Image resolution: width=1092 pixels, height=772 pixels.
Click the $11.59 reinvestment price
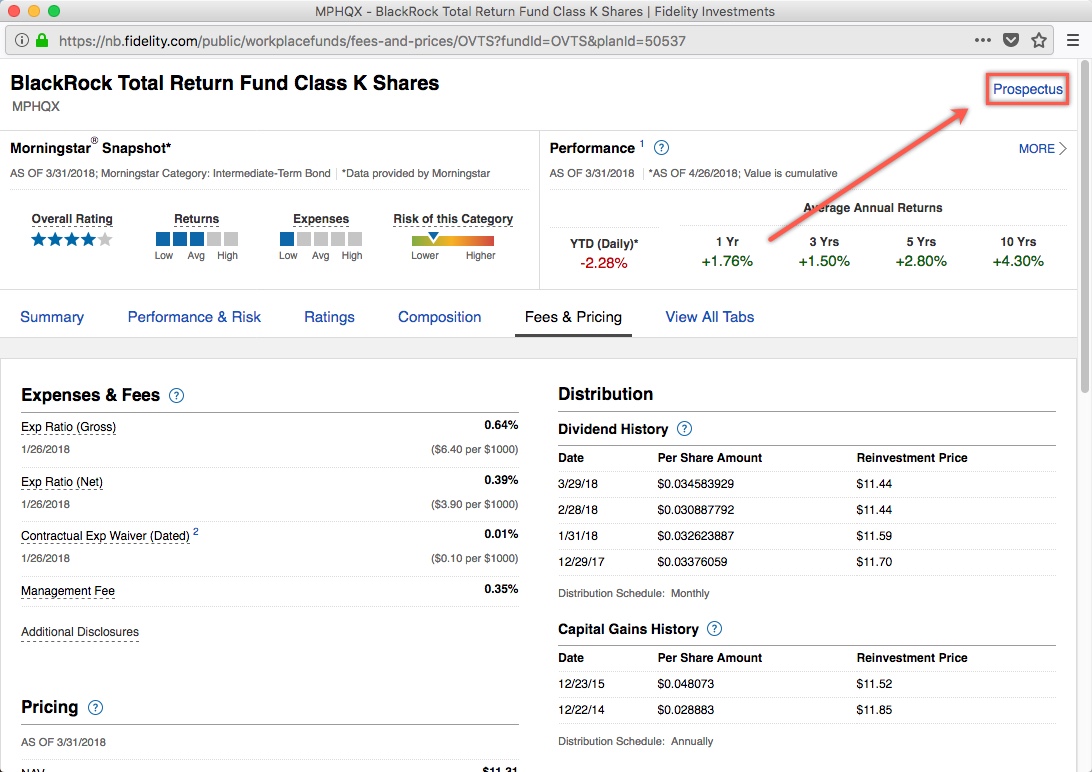(874, 536)
